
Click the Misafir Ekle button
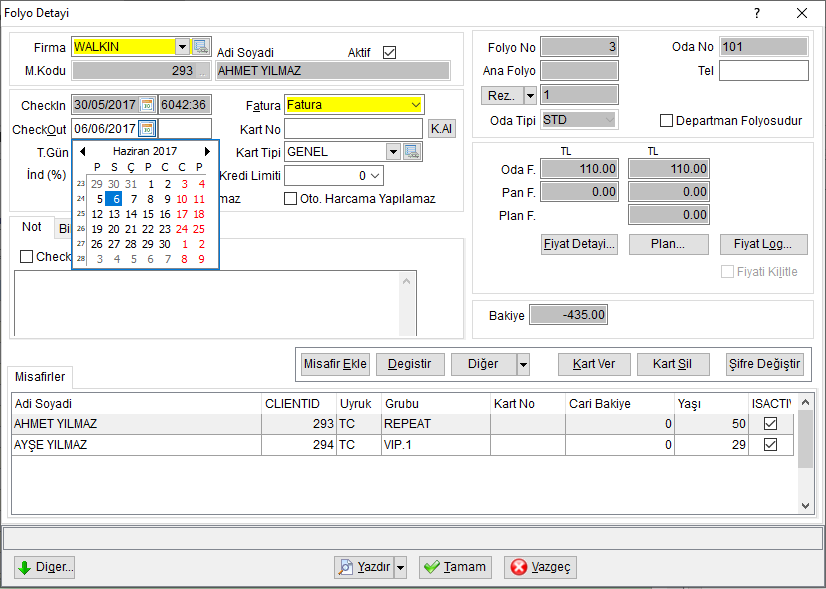click(335, 364)
